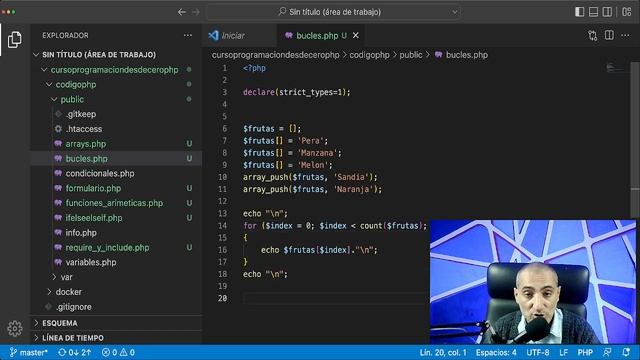640x360 pixels.
Task: Switch to the Iniciar tab
Action: pos(239,36)
